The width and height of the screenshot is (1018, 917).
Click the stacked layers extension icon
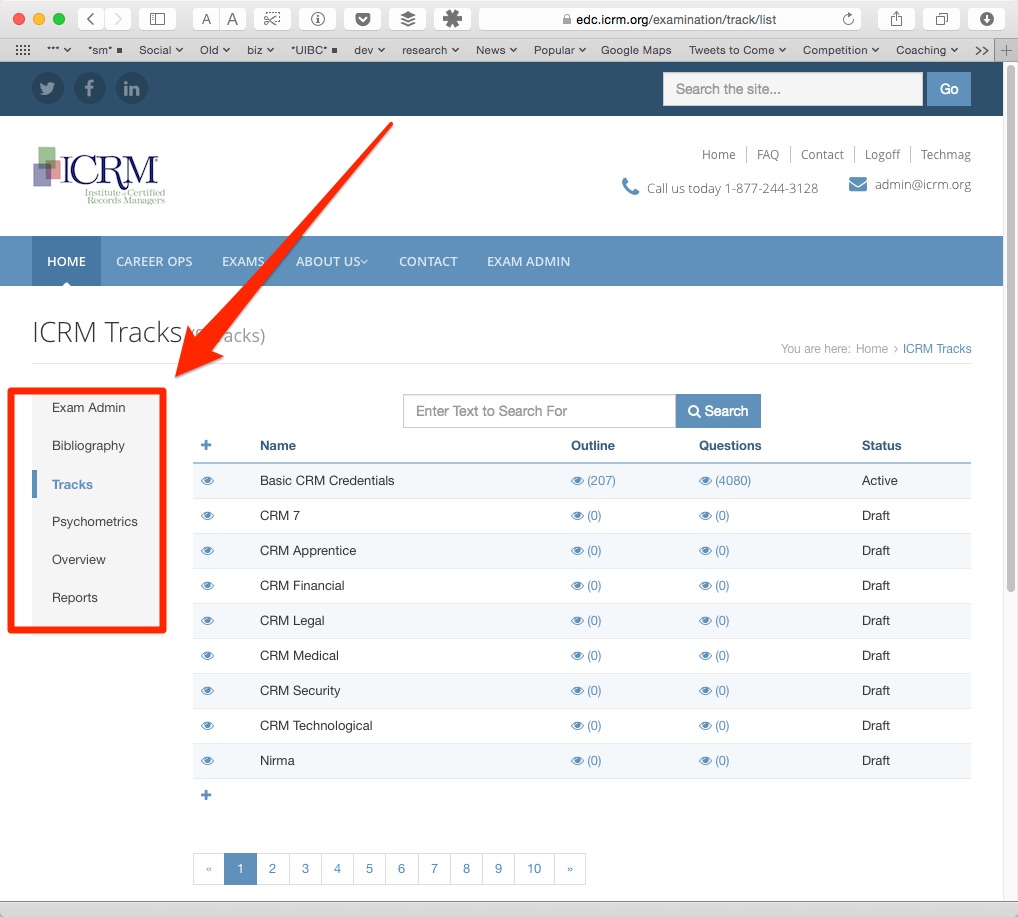[408, 19]
